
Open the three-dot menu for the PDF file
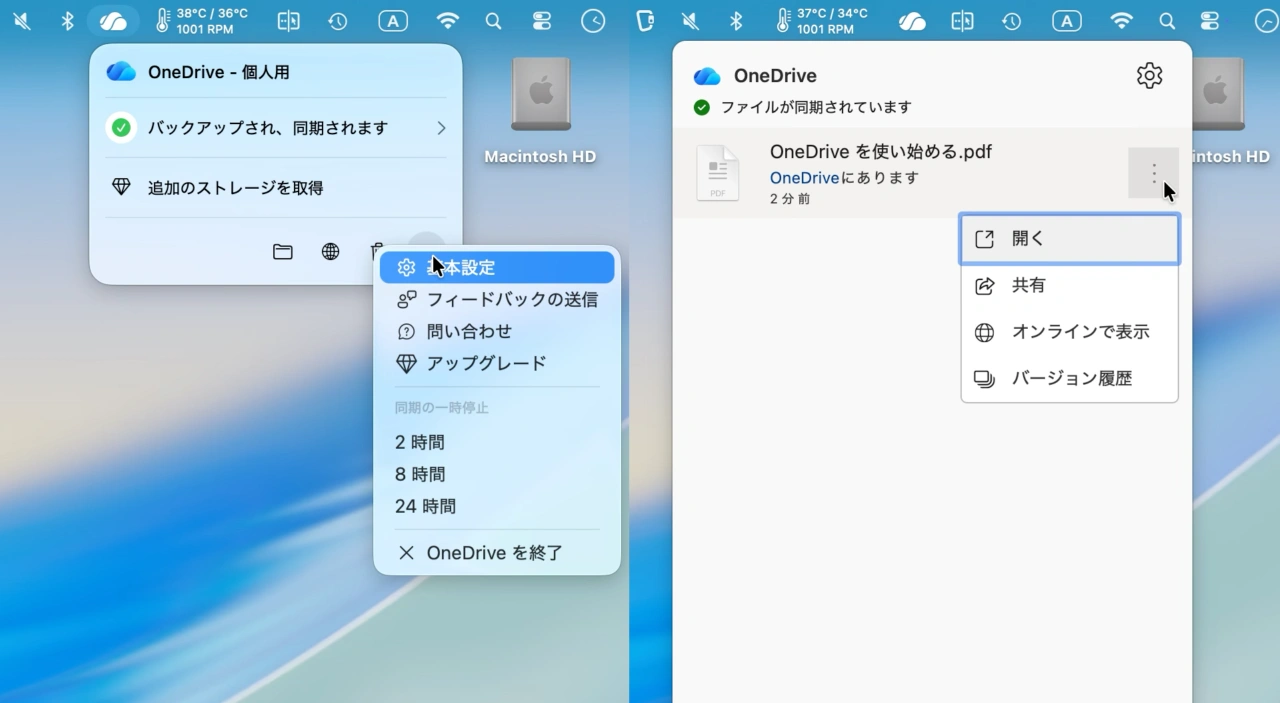point(1153,173)
